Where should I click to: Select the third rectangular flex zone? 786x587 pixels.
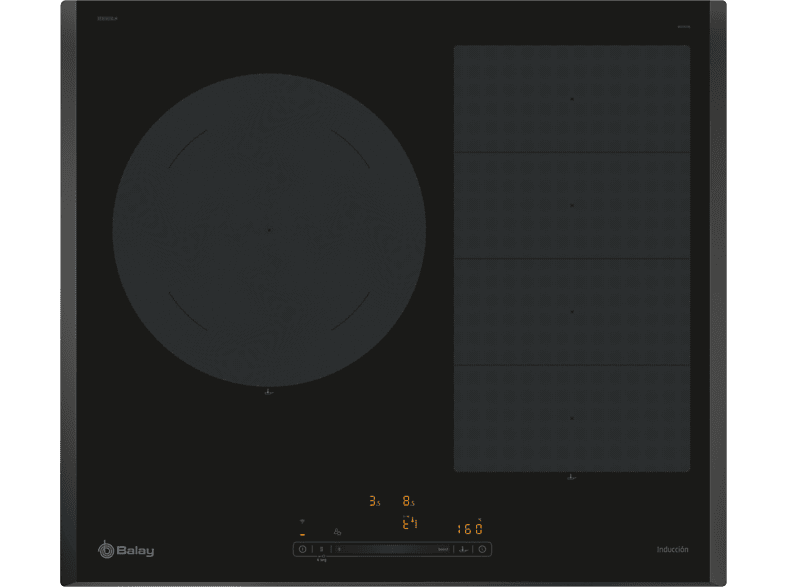(571, 311)
